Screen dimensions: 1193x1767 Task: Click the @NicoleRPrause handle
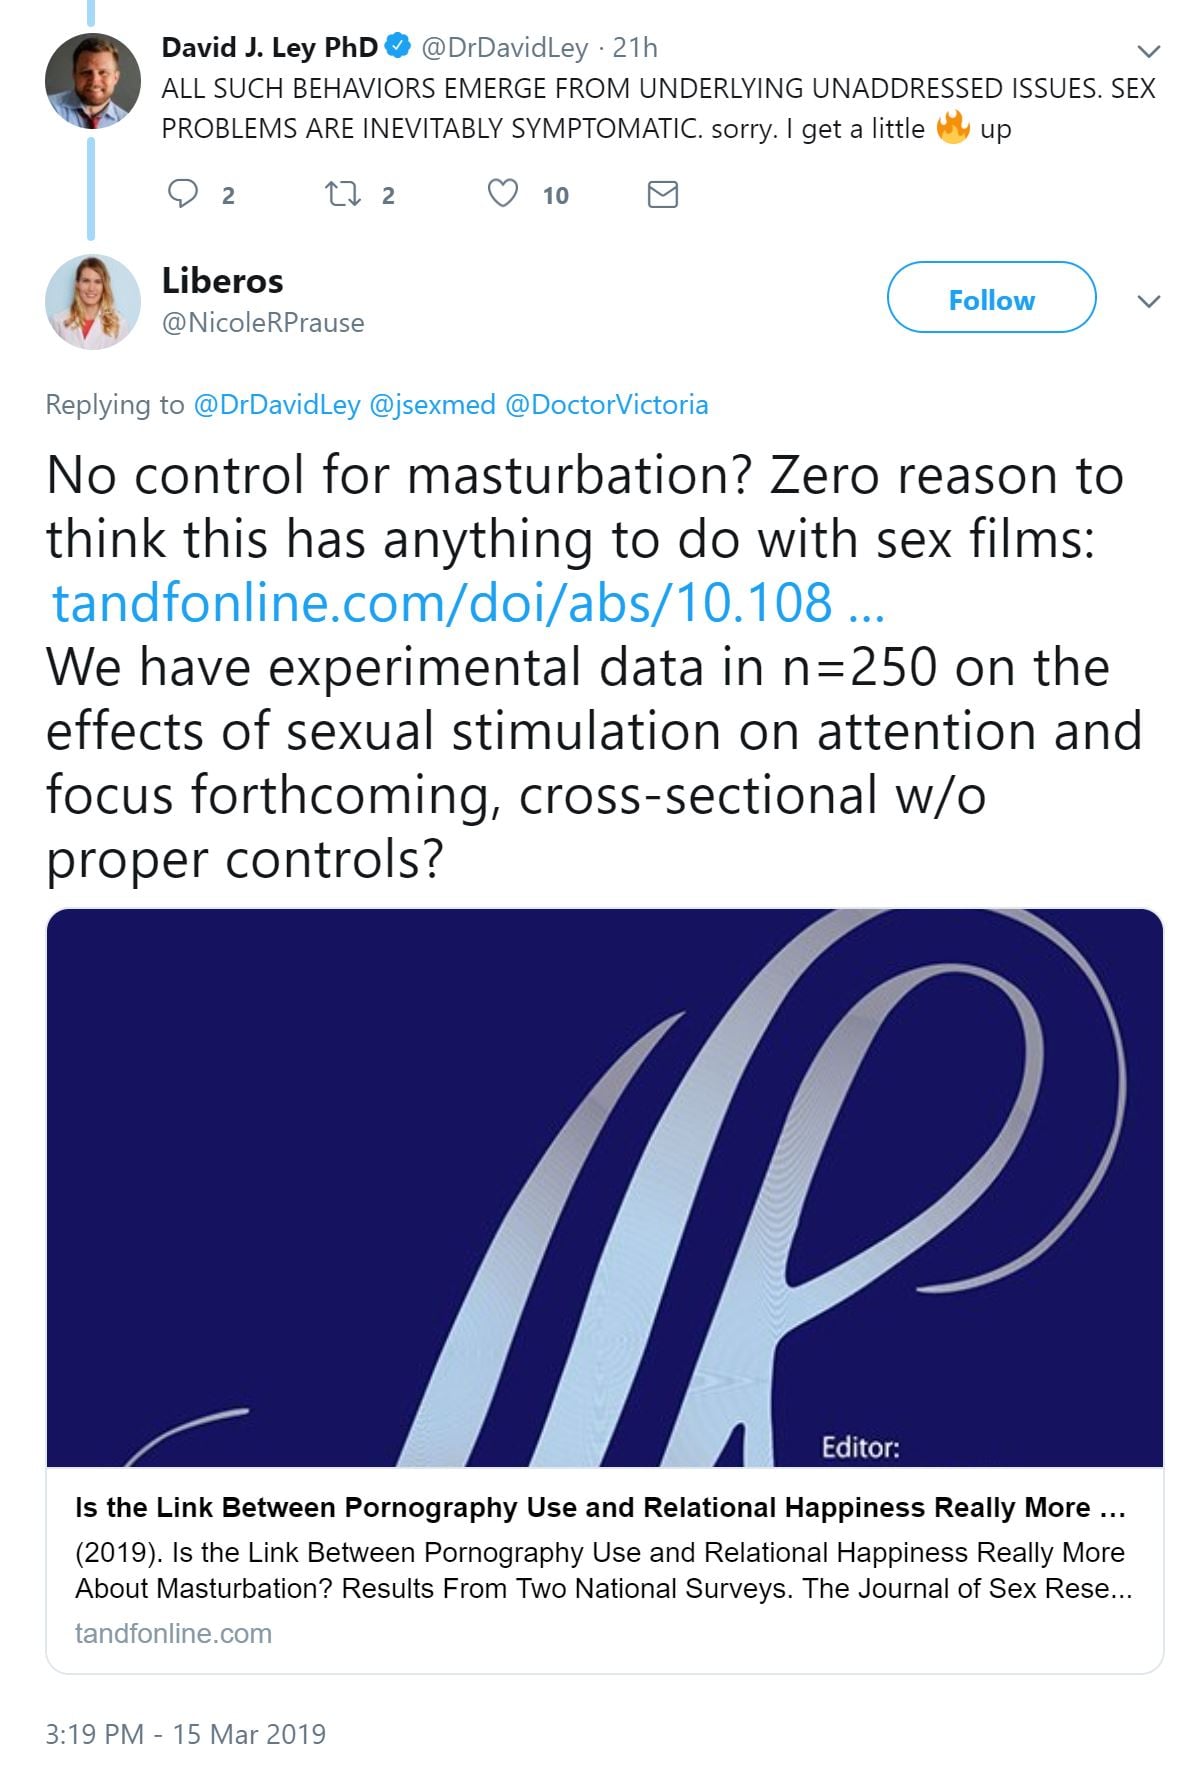(262, 323)
